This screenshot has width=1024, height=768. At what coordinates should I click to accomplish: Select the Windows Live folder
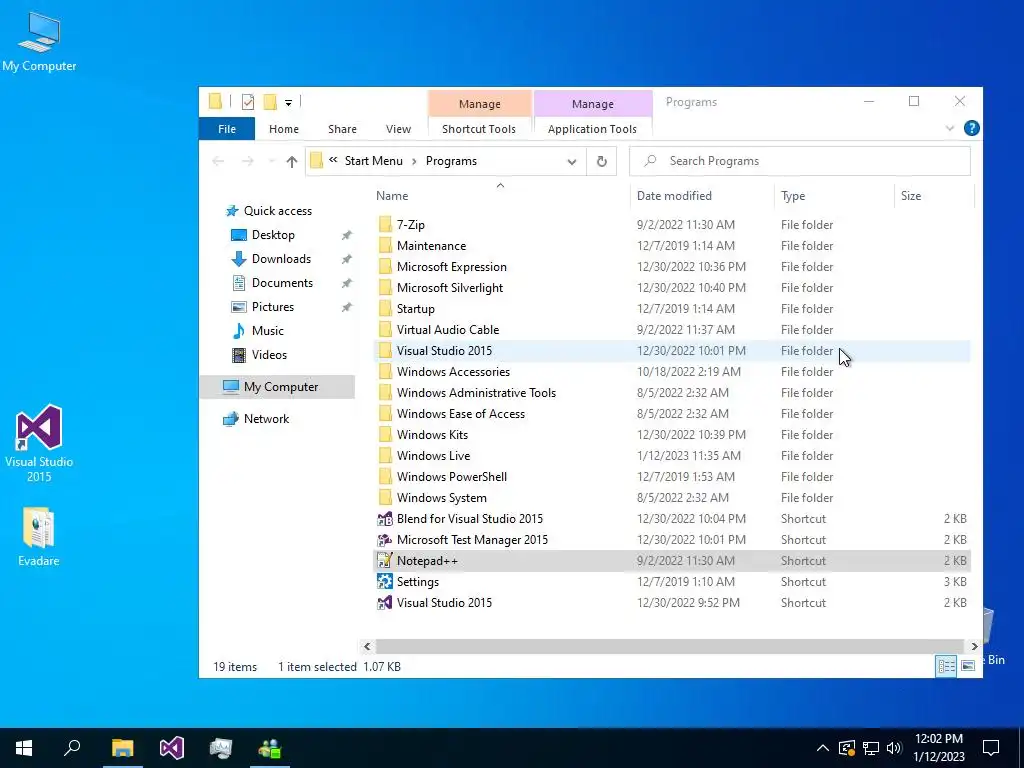pos(671,456)
